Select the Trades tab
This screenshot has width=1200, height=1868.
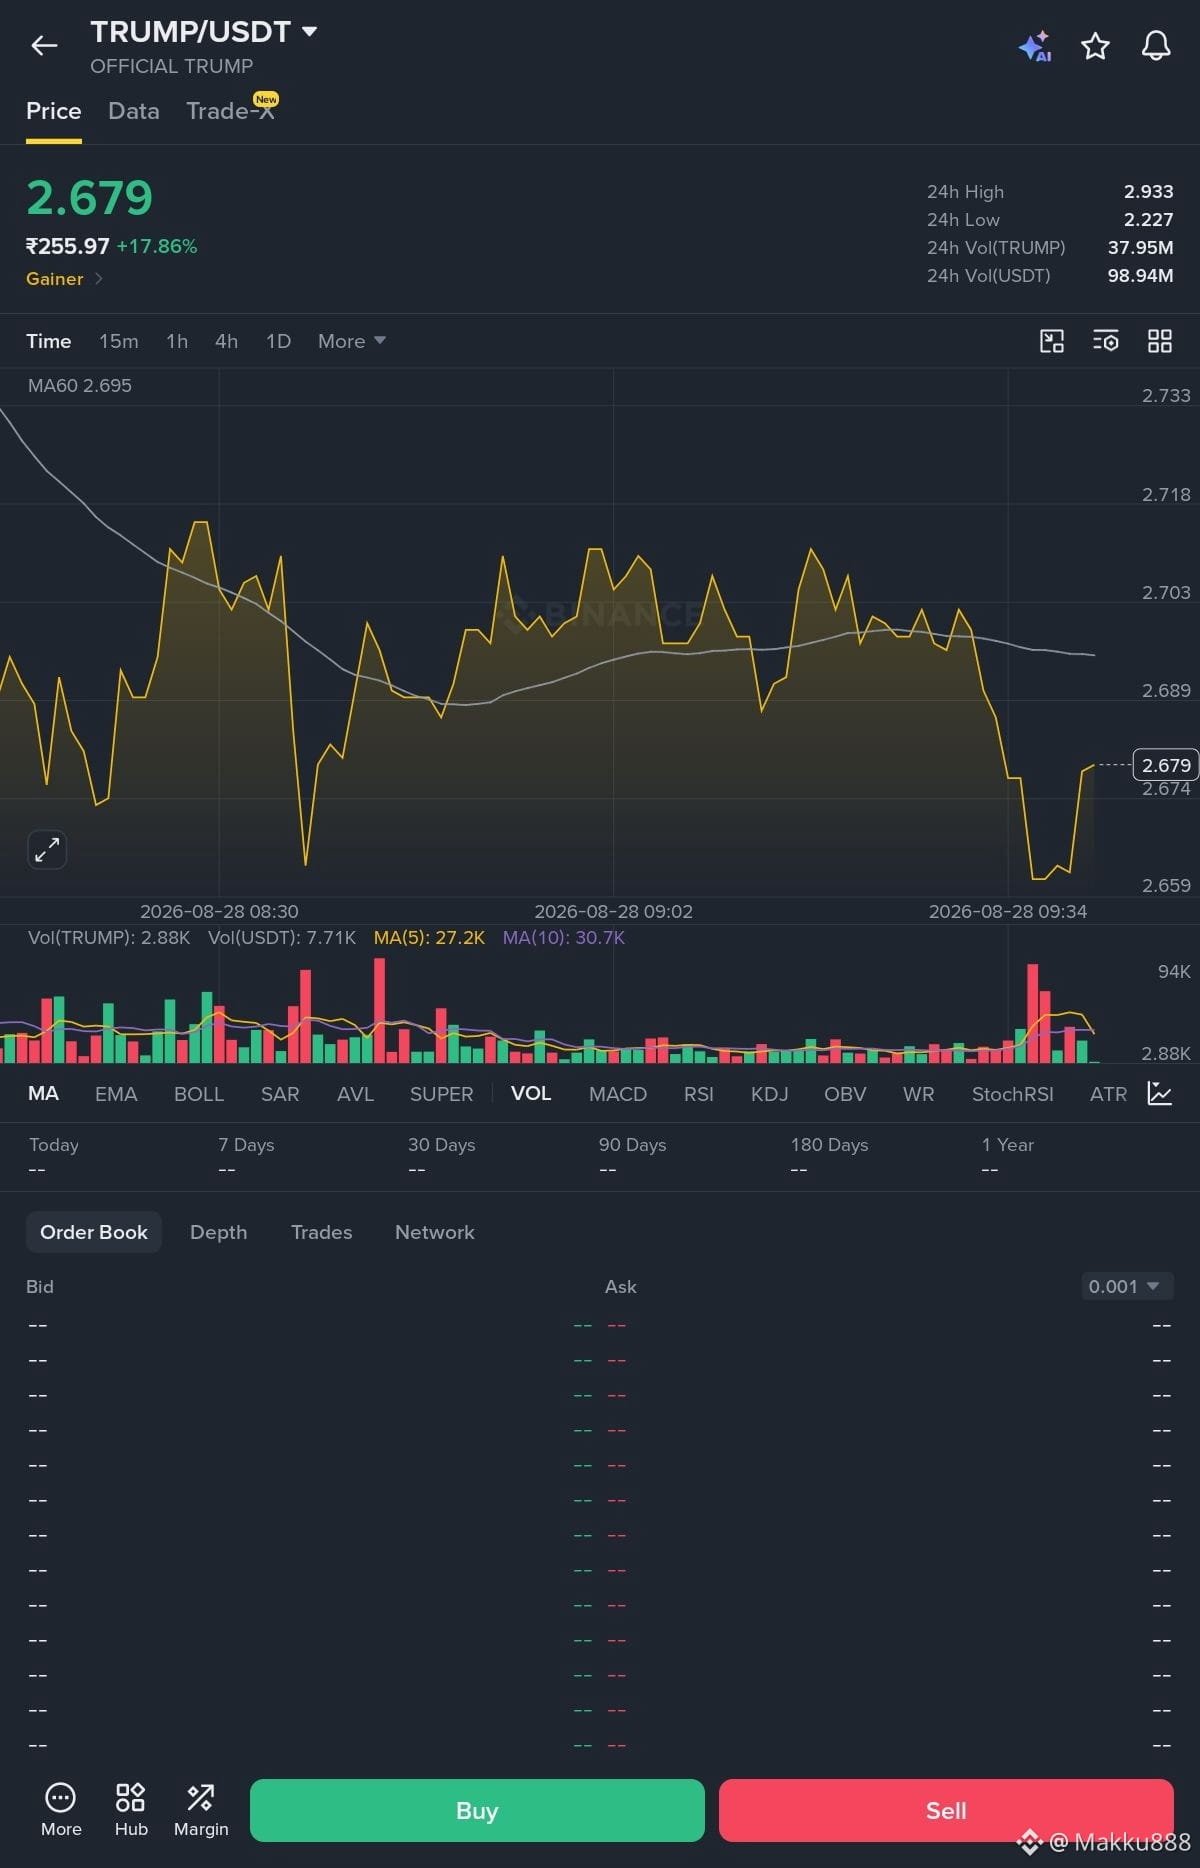pos(322,1232)
